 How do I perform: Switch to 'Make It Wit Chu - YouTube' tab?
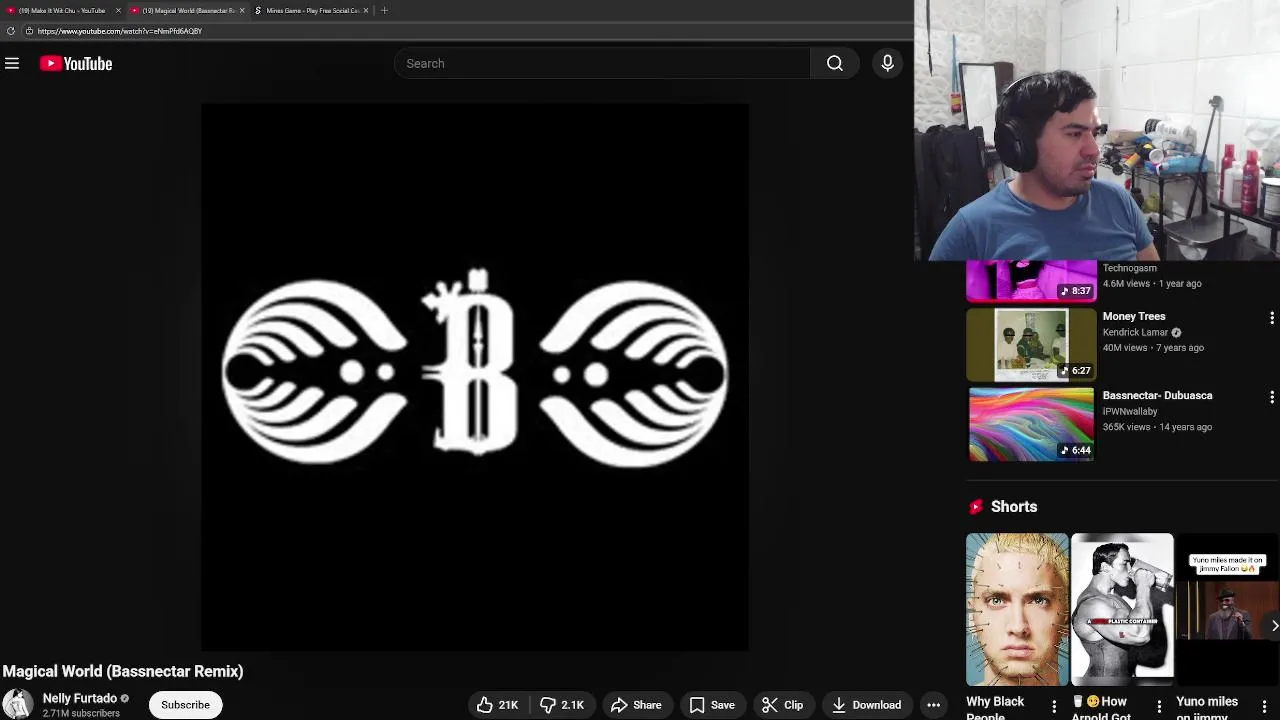tap(62, 10)
